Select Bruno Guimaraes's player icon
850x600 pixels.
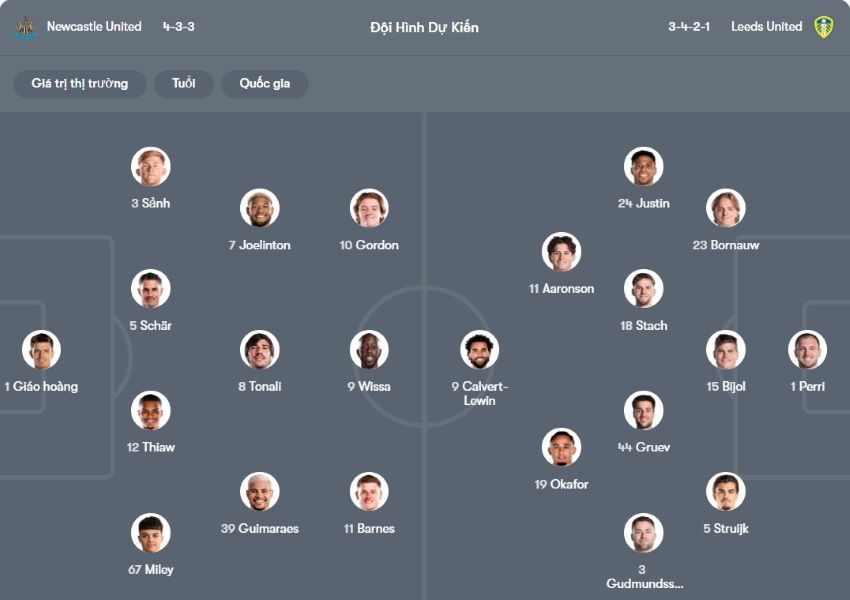pyautogui.click(x=257, y=492)
